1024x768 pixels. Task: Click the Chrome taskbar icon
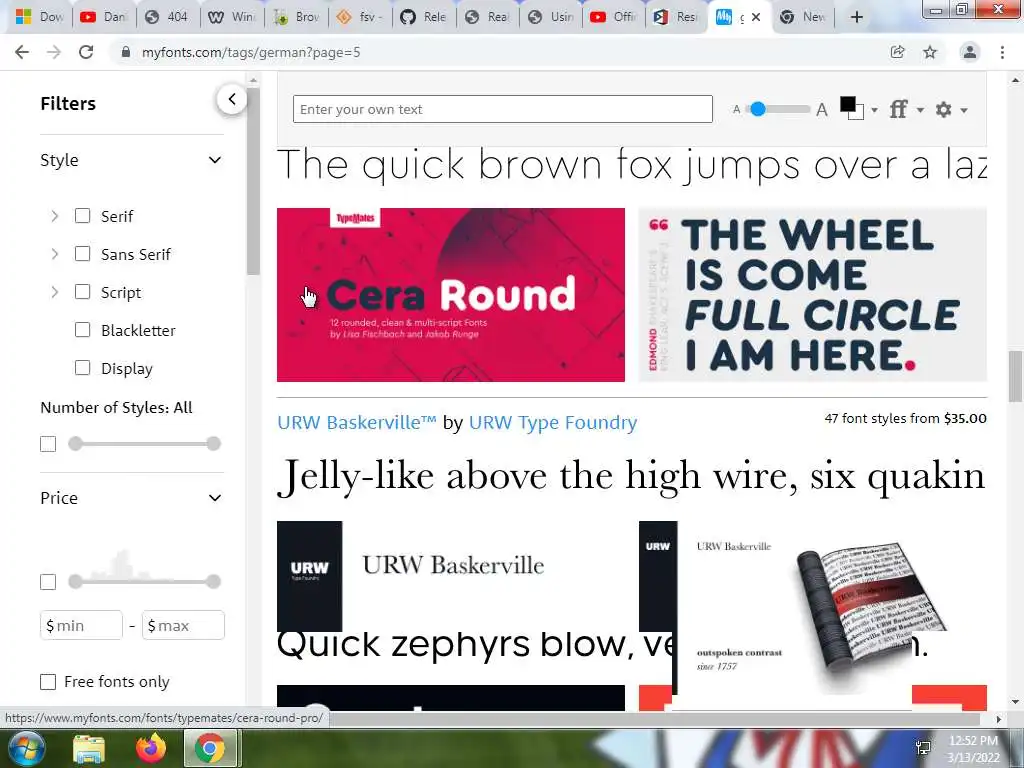[x=209, y=748]
